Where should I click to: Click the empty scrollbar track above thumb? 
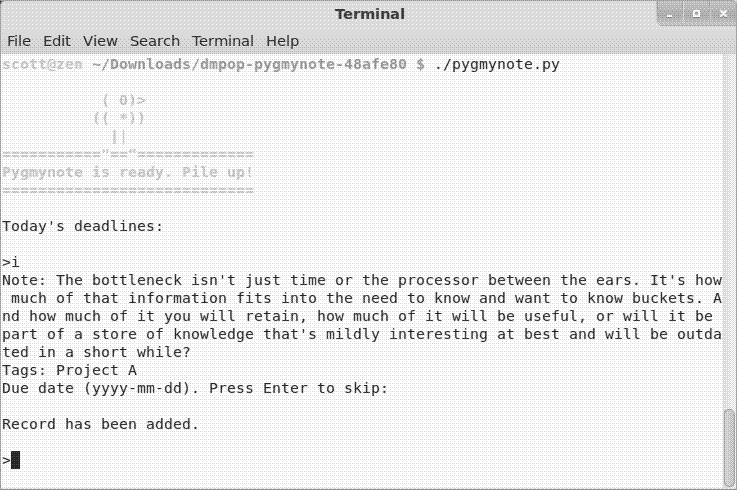[729, 230]
